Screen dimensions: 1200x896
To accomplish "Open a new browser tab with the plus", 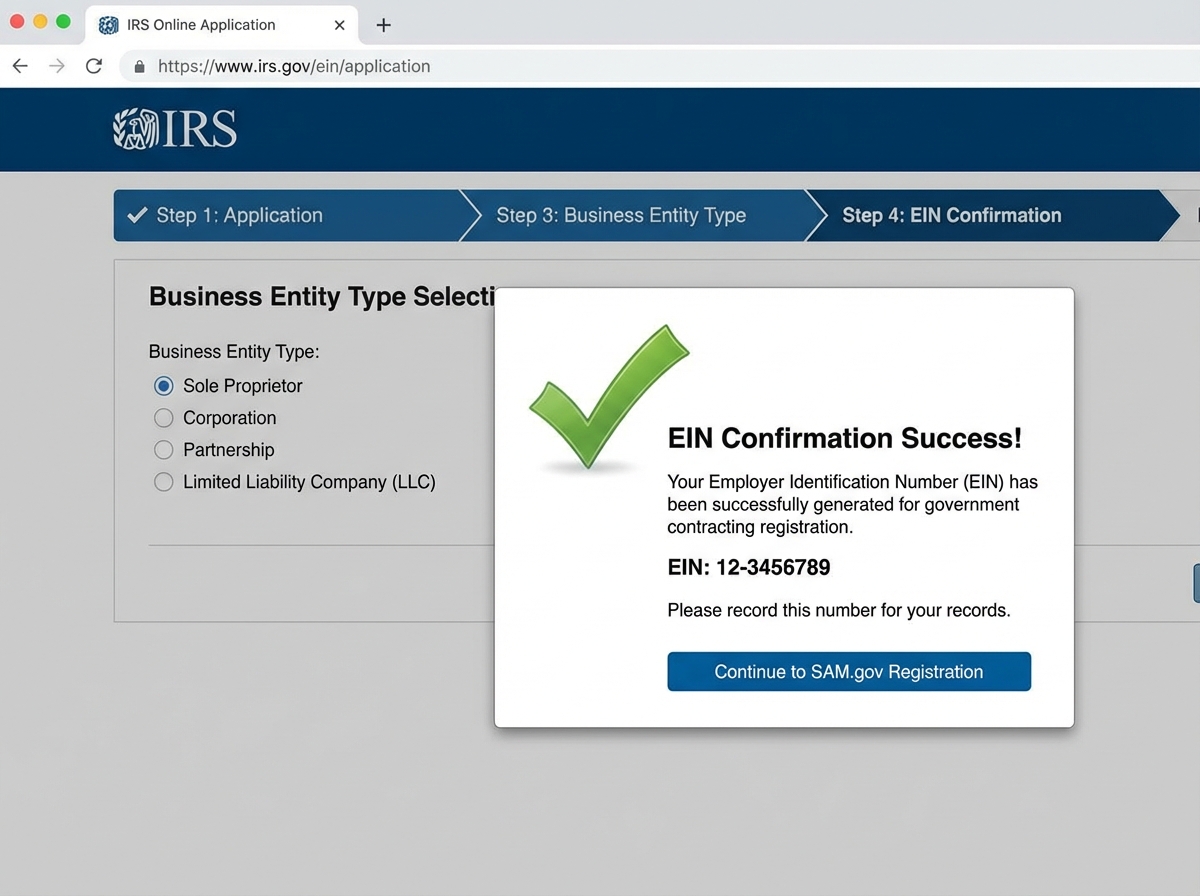I will [x=383, y=24].
